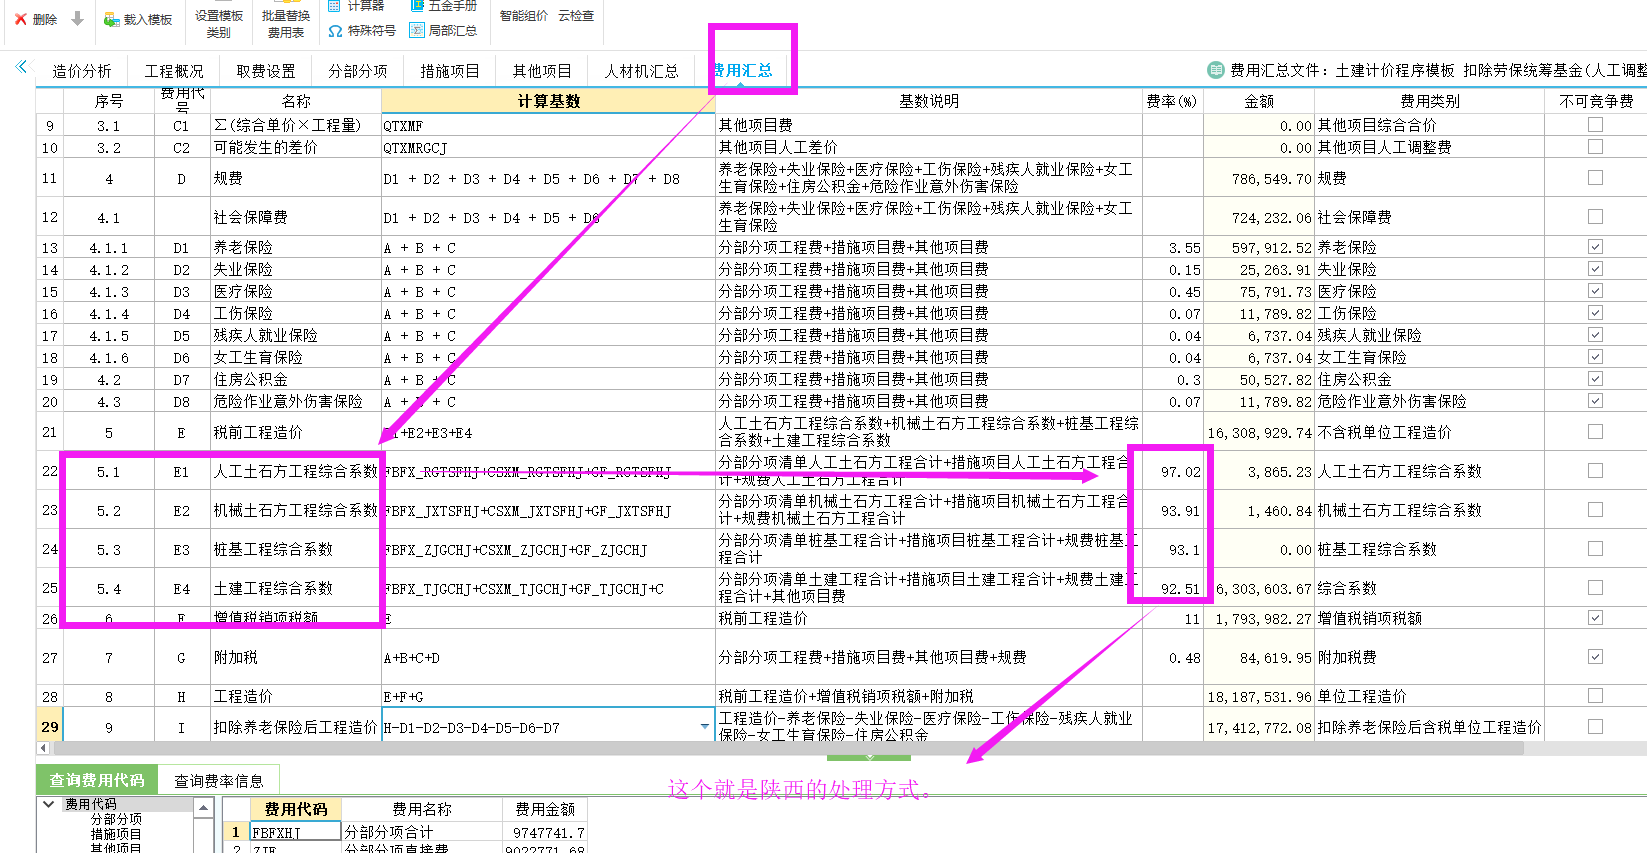
Task: Toggle non-competitive checkbox for 医疗保险 row
Action: pos(1595,291)
